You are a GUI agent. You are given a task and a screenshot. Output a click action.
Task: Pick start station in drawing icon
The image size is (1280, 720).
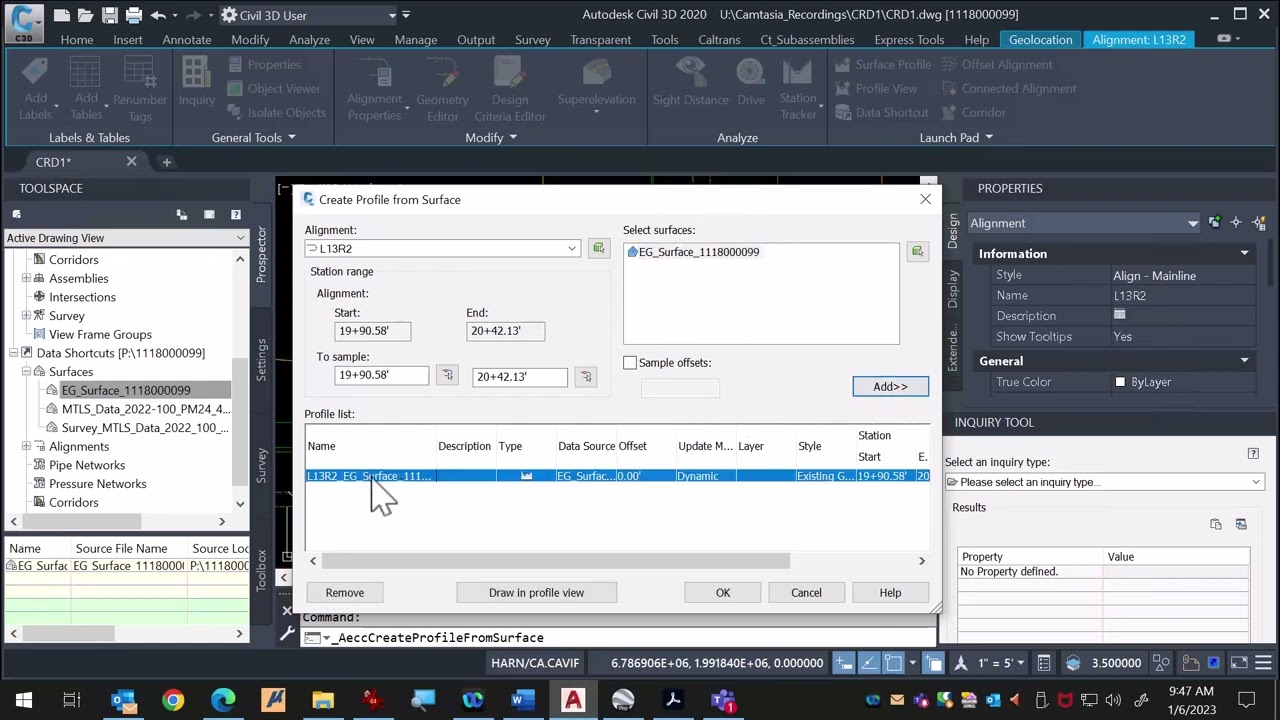point(447,375)
